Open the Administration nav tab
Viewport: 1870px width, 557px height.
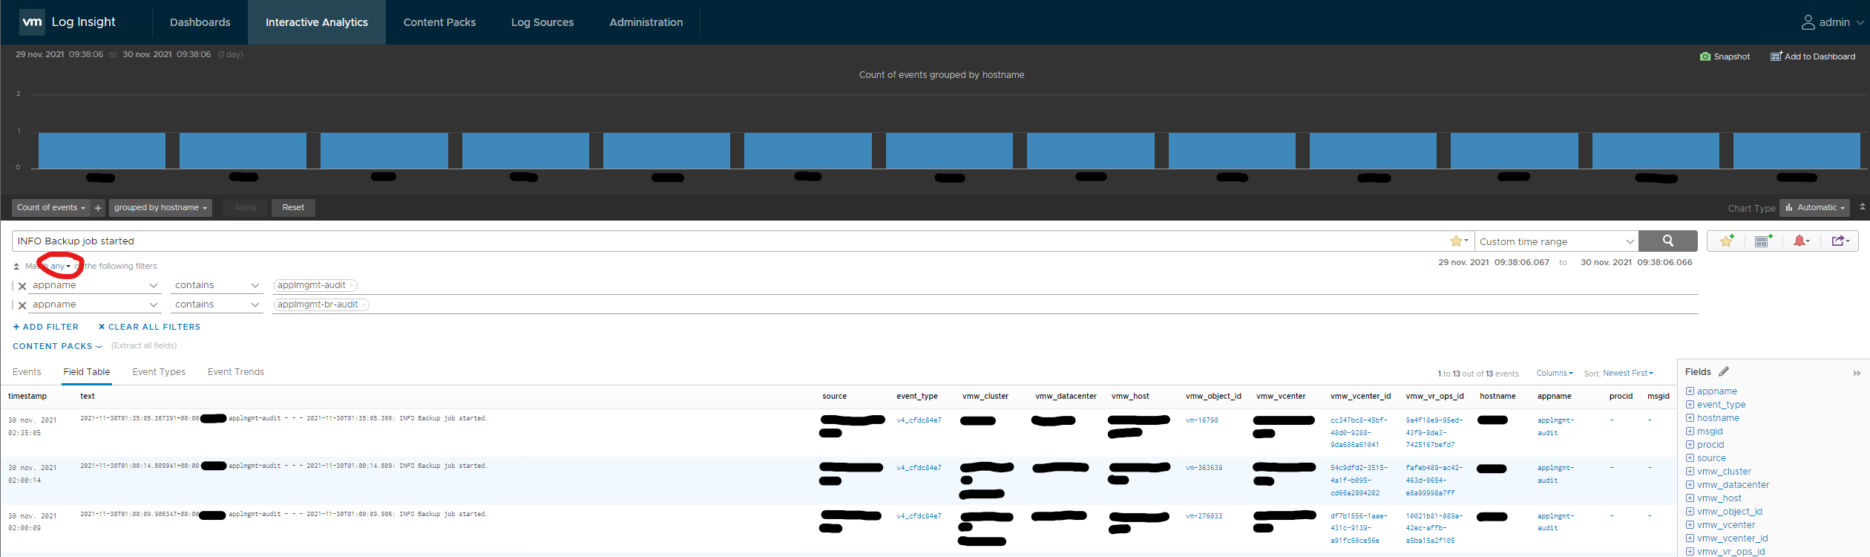pyautogui.click(x=646, y=22)
